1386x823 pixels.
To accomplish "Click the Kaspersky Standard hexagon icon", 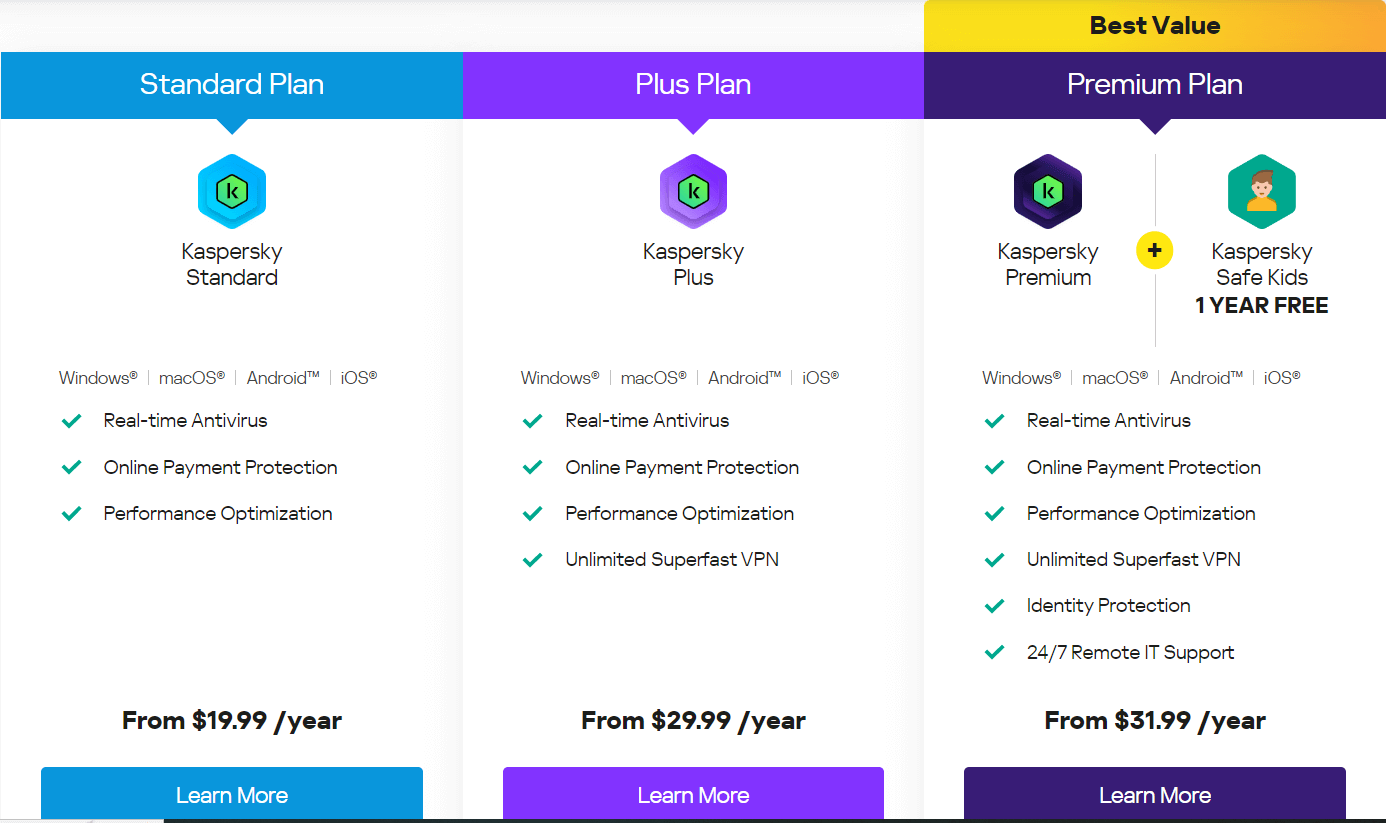I will point(232,191).
